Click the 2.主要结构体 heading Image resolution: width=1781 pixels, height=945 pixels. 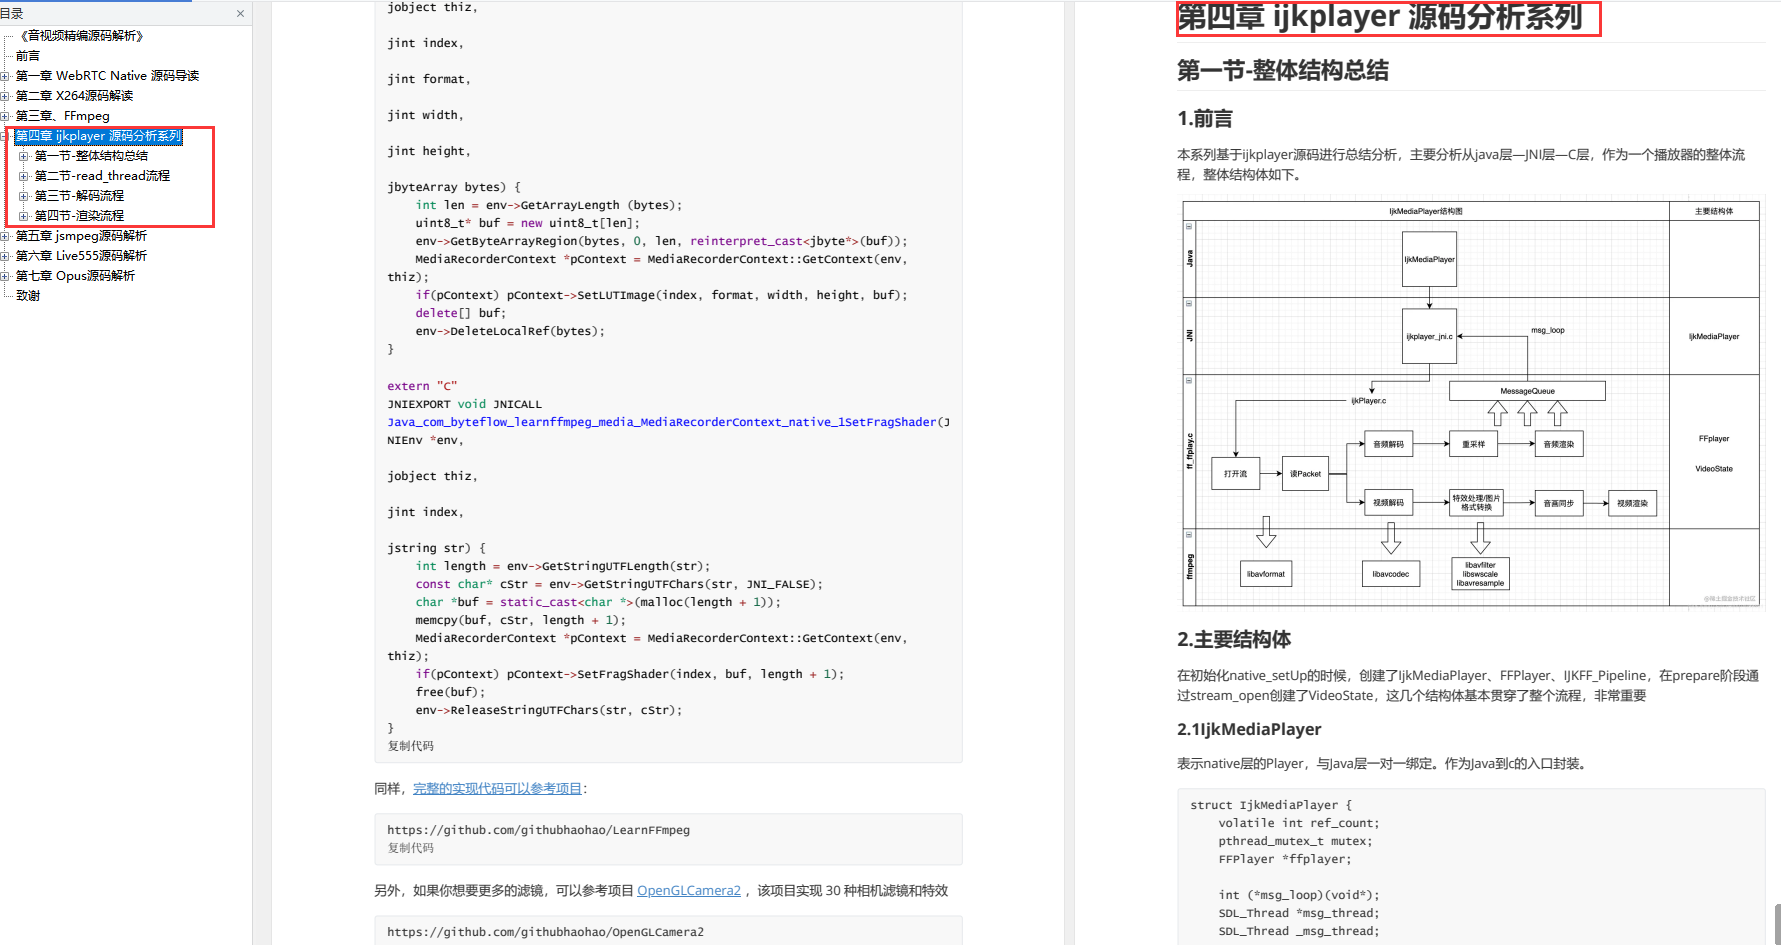coord(1234,640)
